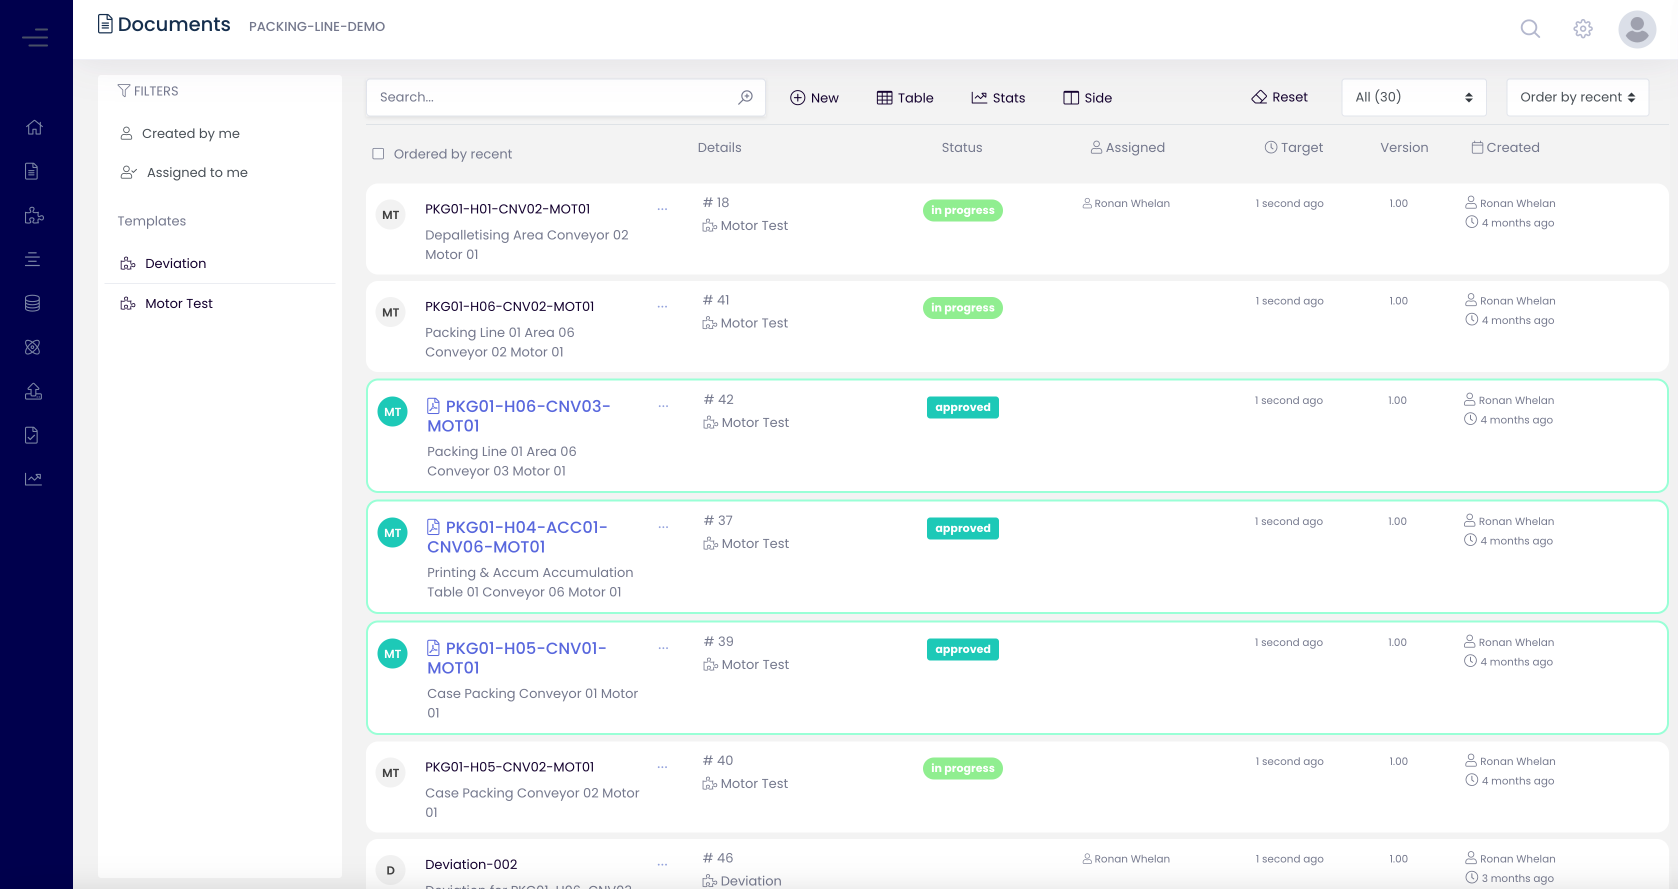Screen dimensions: 1678x889
Task: Open the hamburger menu in the sidebar
Action: 35,38
